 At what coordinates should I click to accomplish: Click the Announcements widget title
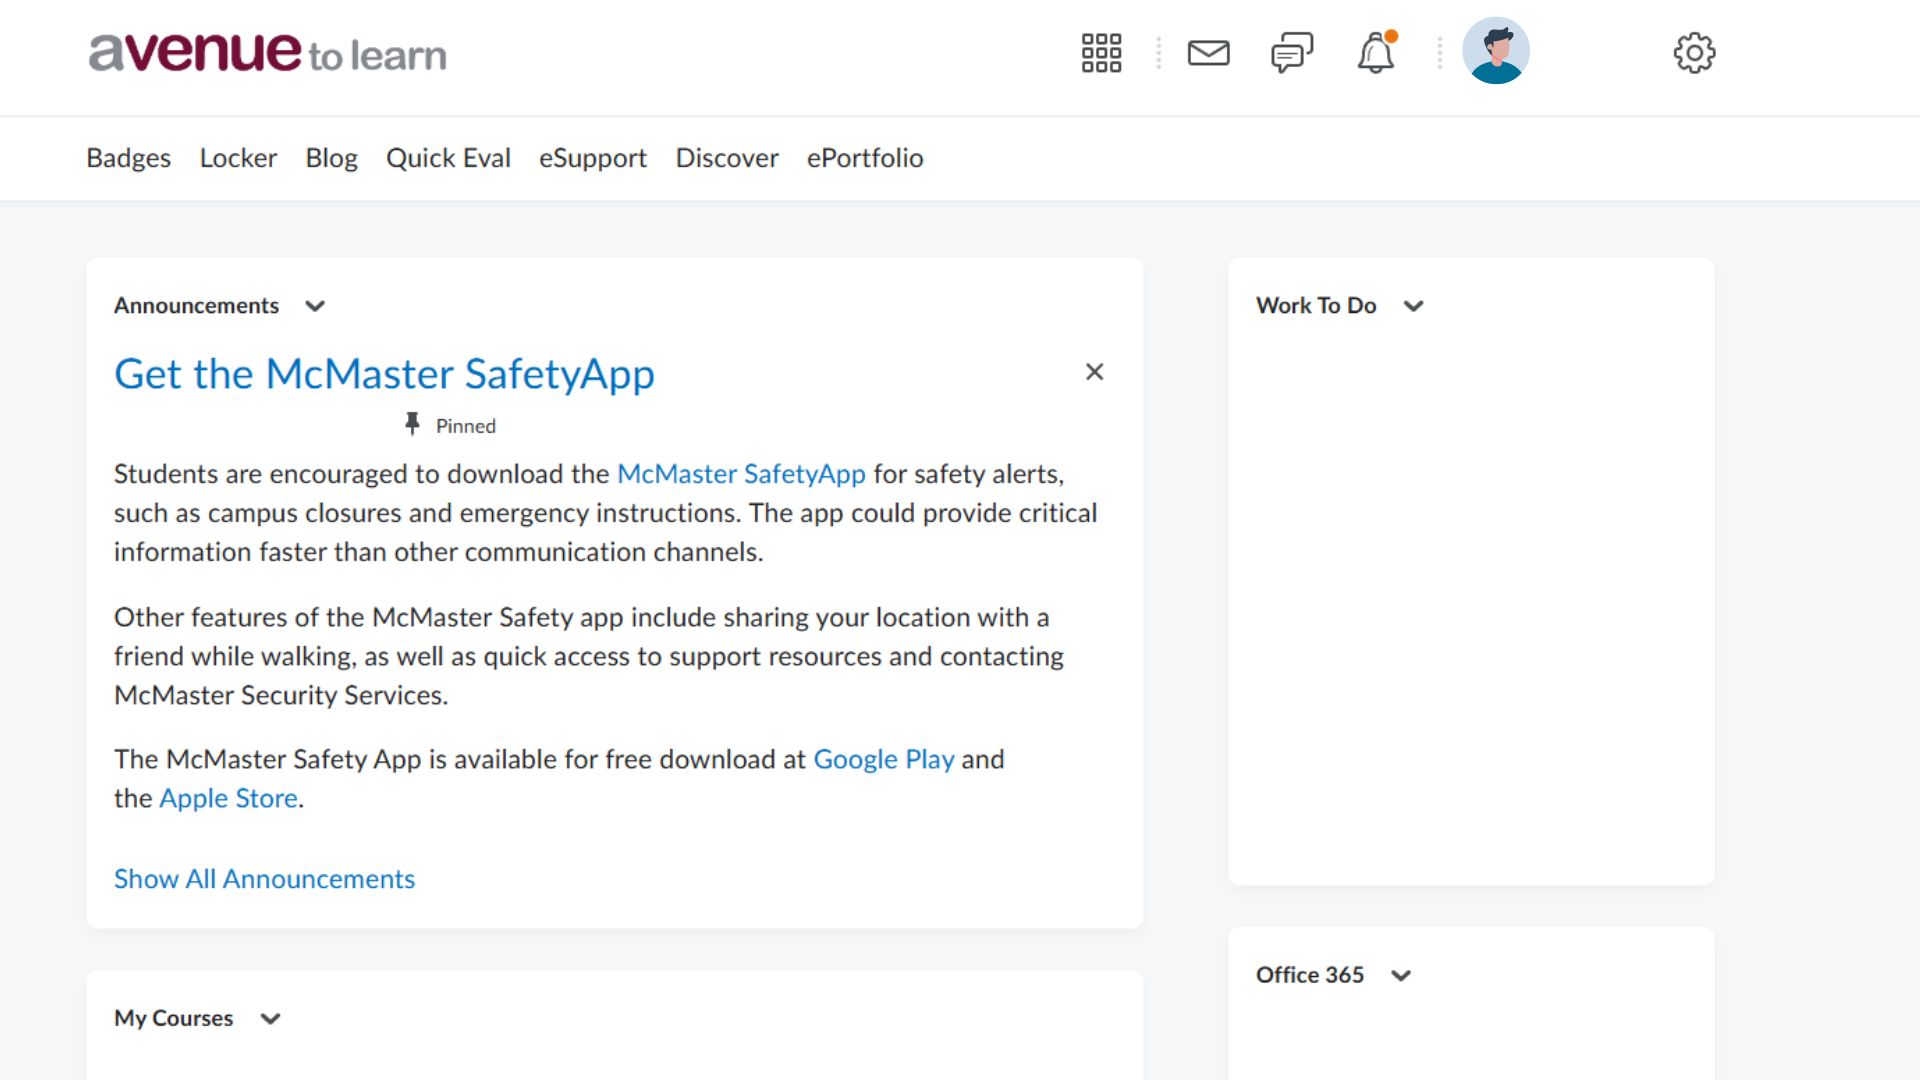point(196,306)
